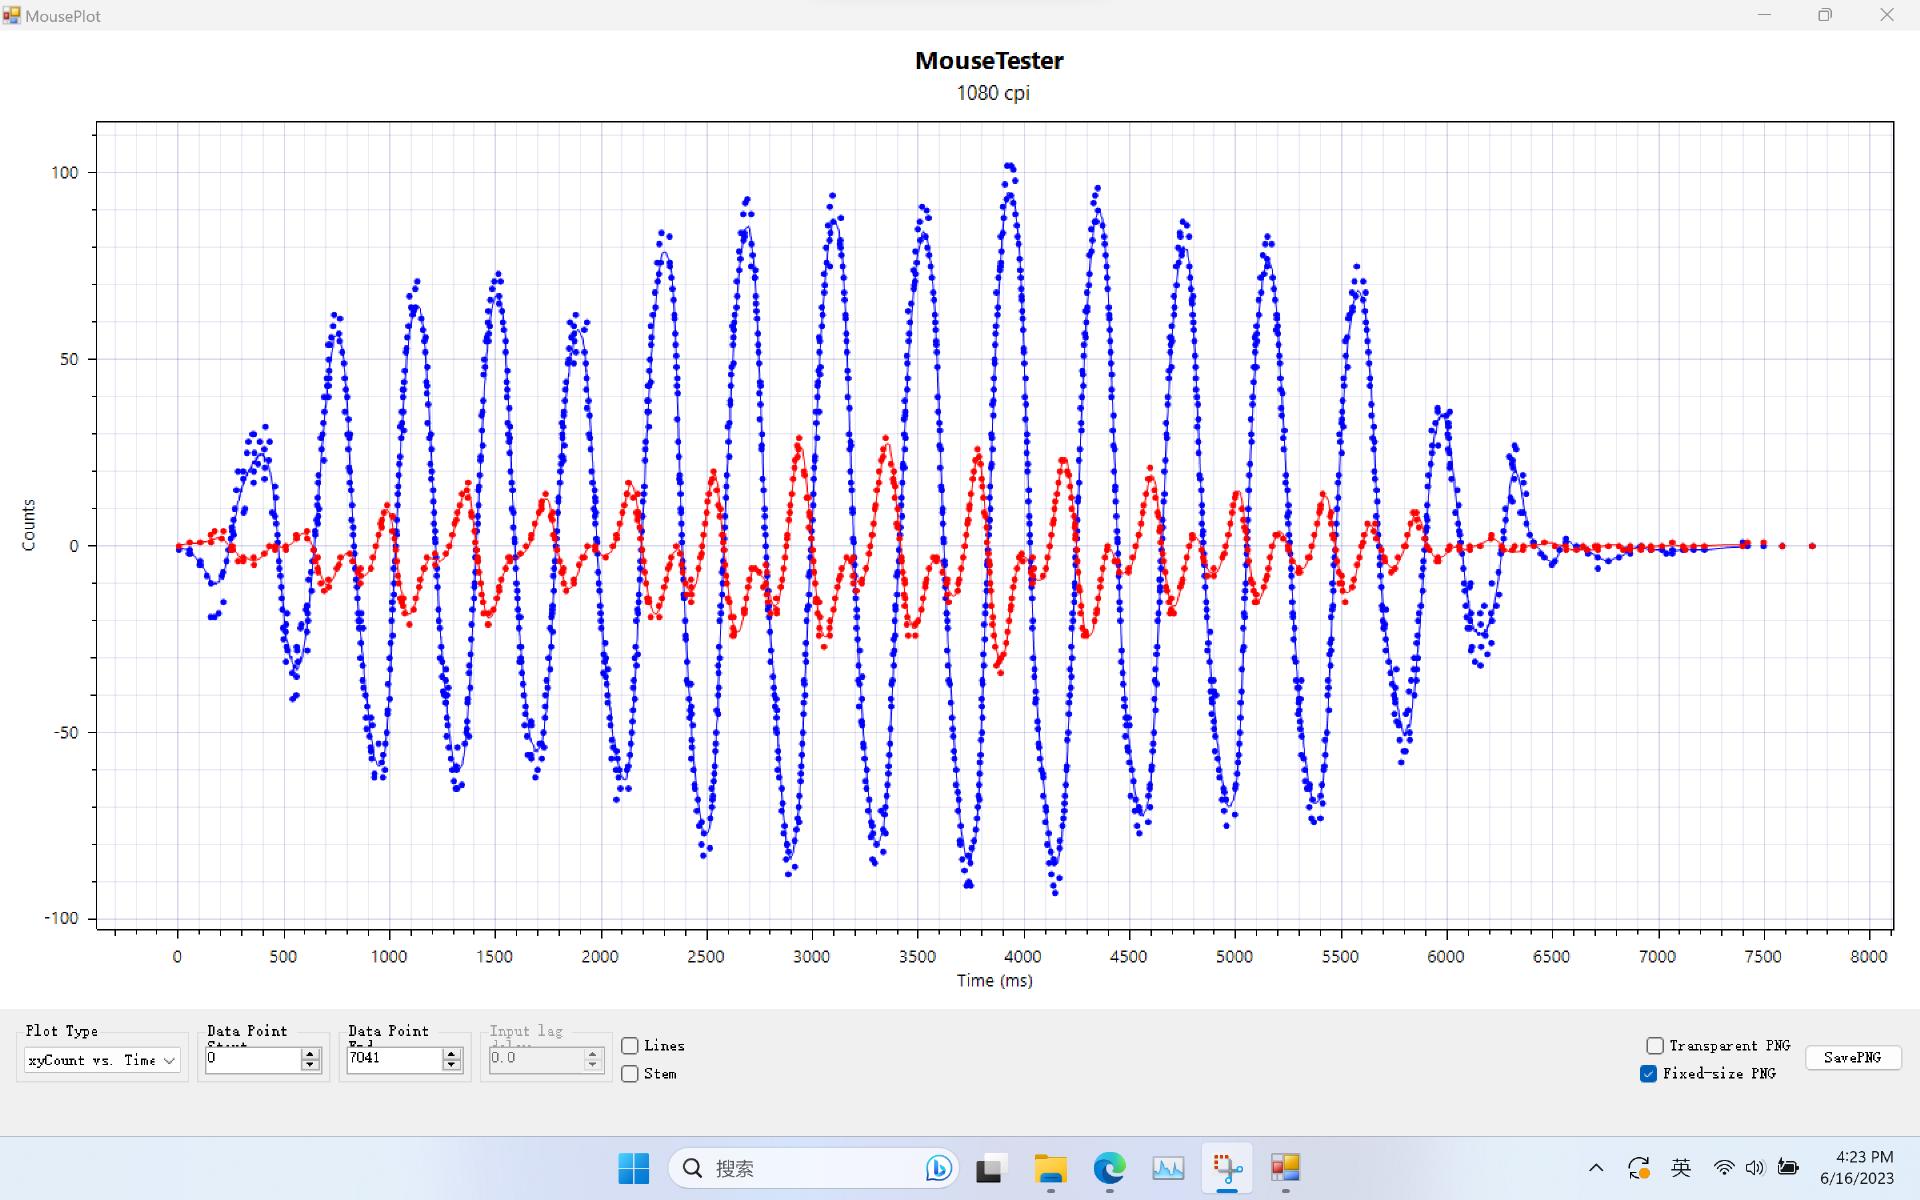Open Snipping Tool in the taskbar
The width and height of the screenshot is (1920, 1200).
tap(1227, 1168)
